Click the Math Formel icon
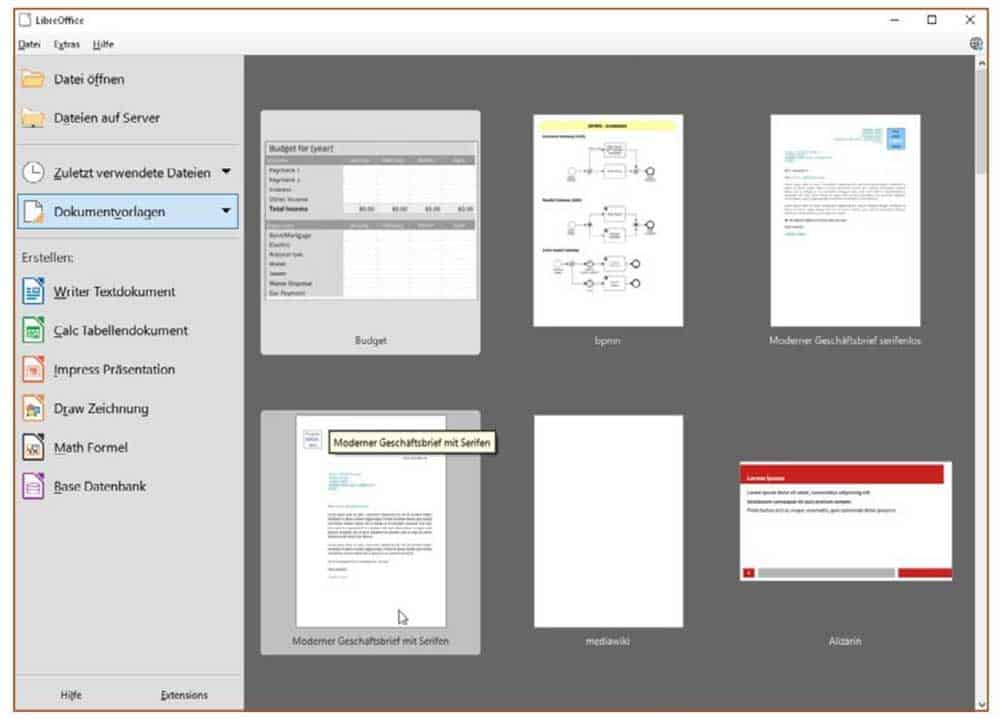The width and height of the screenshot is (1000, 718). (33, 447)
